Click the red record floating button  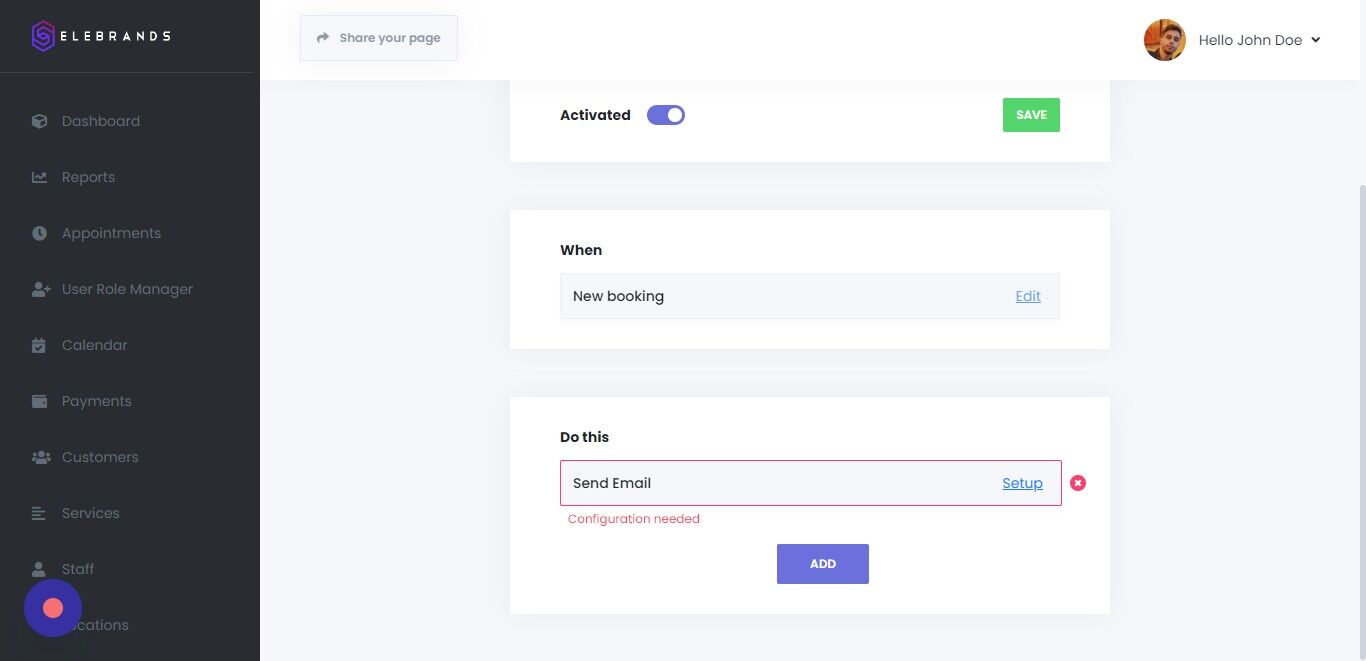[x=53, y=608]
